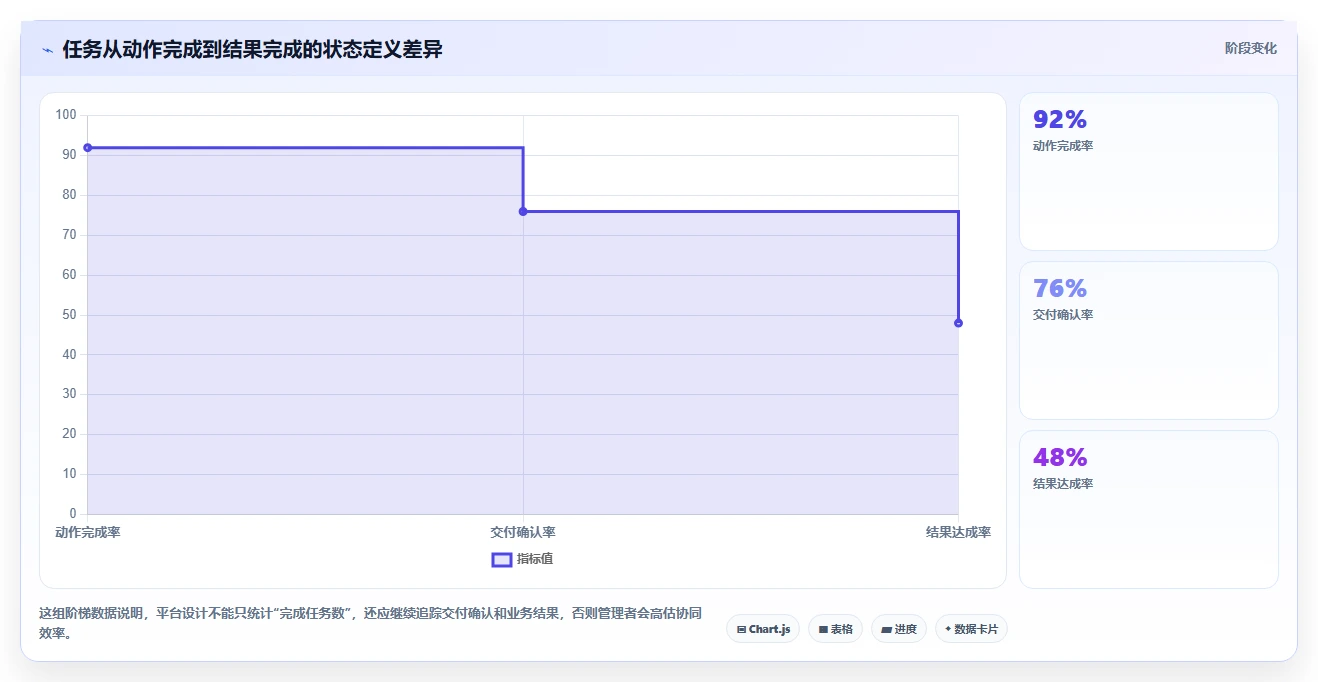Click the y-axis value 100

tap(66, 115)
